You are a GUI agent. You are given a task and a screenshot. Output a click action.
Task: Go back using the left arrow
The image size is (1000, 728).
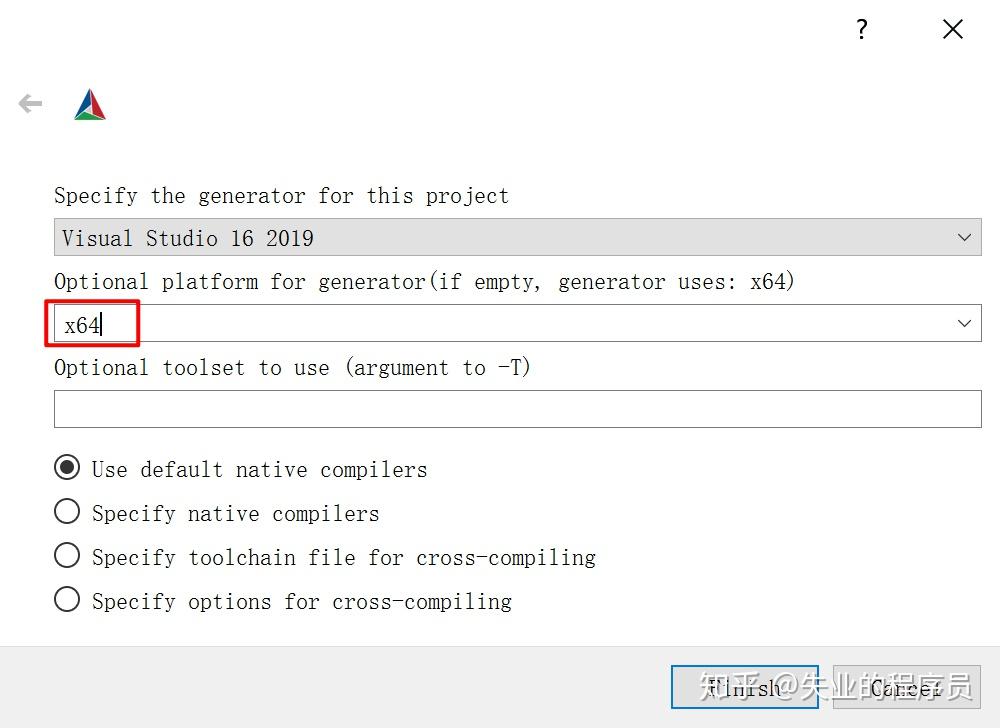[30, 104]
